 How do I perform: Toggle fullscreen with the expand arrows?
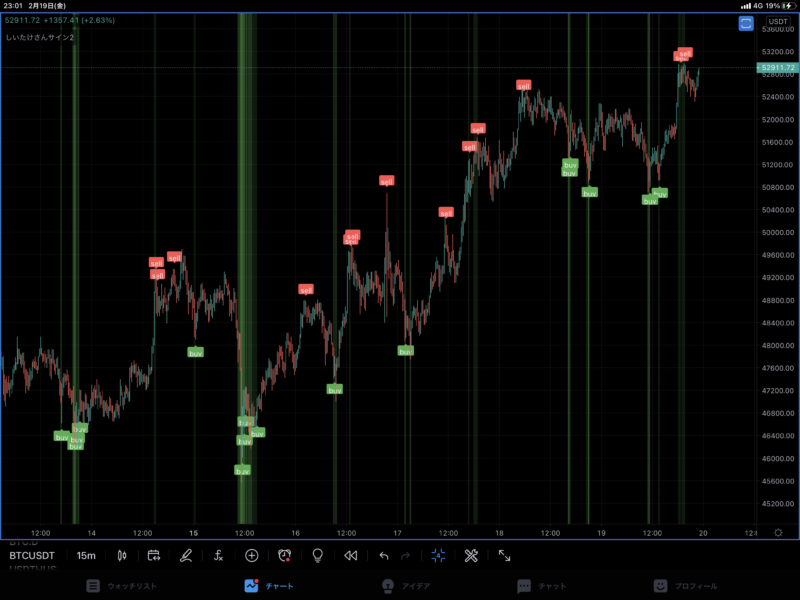(x=505, y=555)
